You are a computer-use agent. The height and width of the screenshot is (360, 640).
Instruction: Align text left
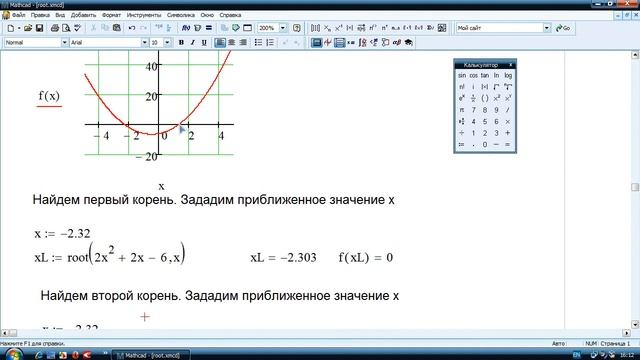[220, 42]
